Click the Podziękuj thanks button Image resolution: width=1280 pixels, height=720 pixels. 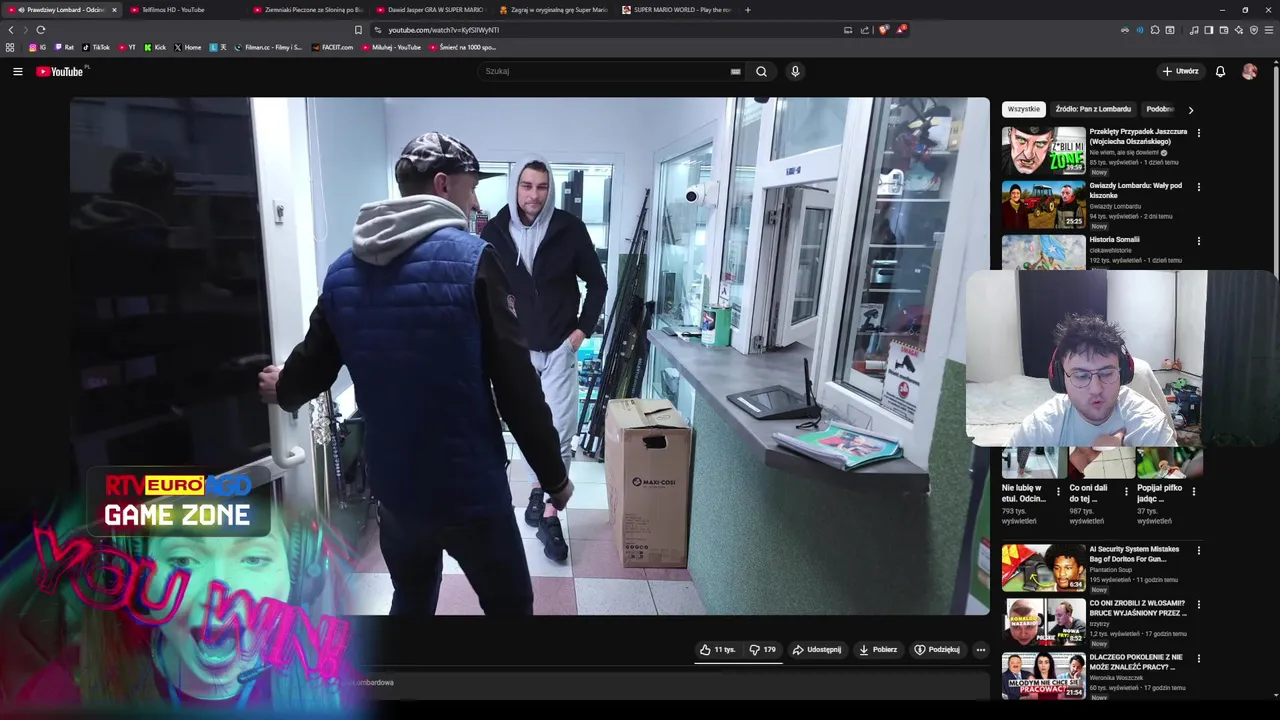pos(937,650)
